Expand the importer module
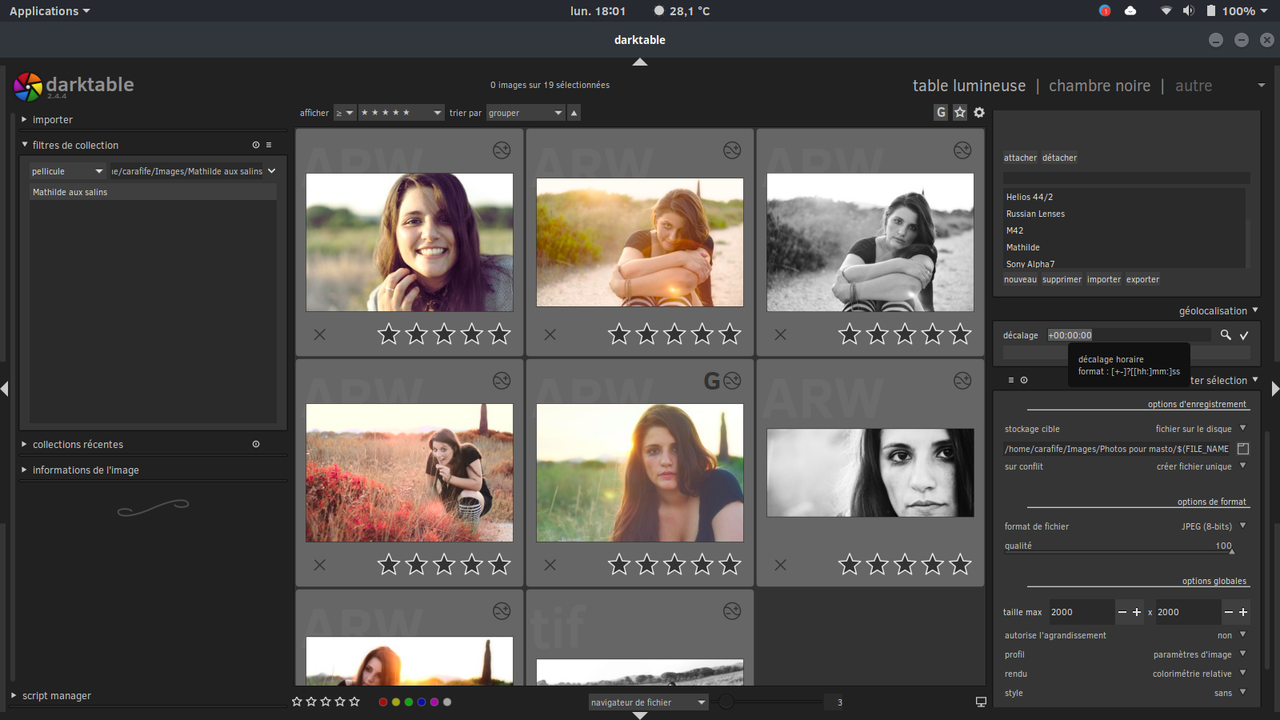 [53, 120]
